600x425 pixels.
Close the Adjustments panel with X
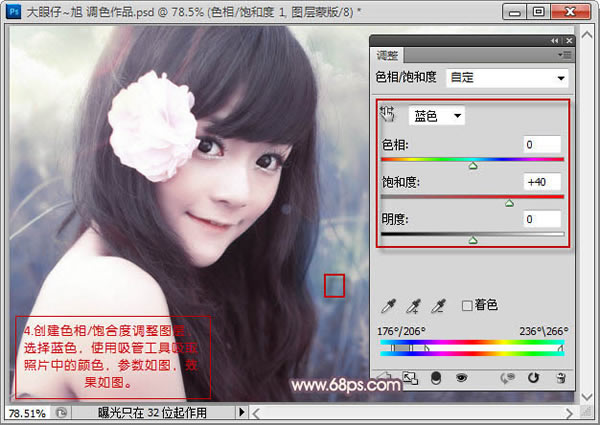569,41
